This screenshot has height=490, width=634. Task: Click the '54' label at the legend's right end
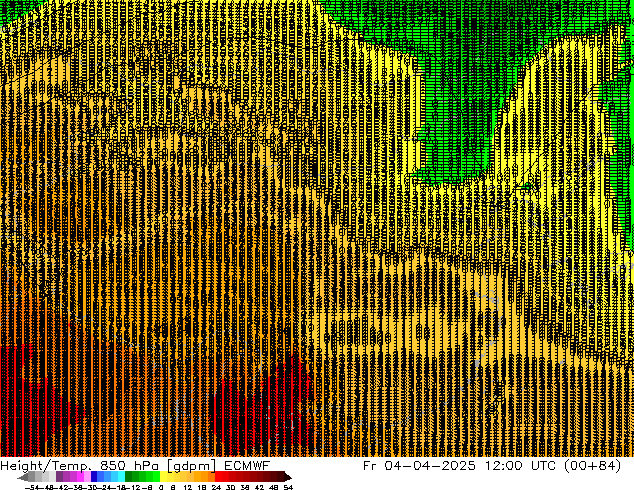pos(288,487)
